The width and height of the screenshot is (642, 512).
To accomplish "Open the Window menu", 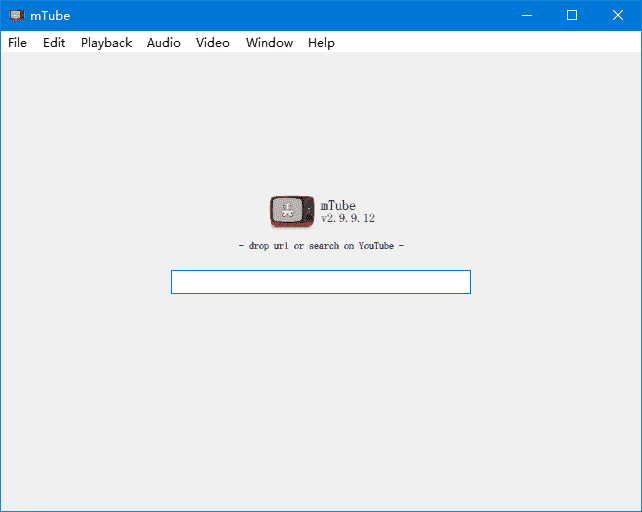I will pyautogui.click(x=269, y=43).
